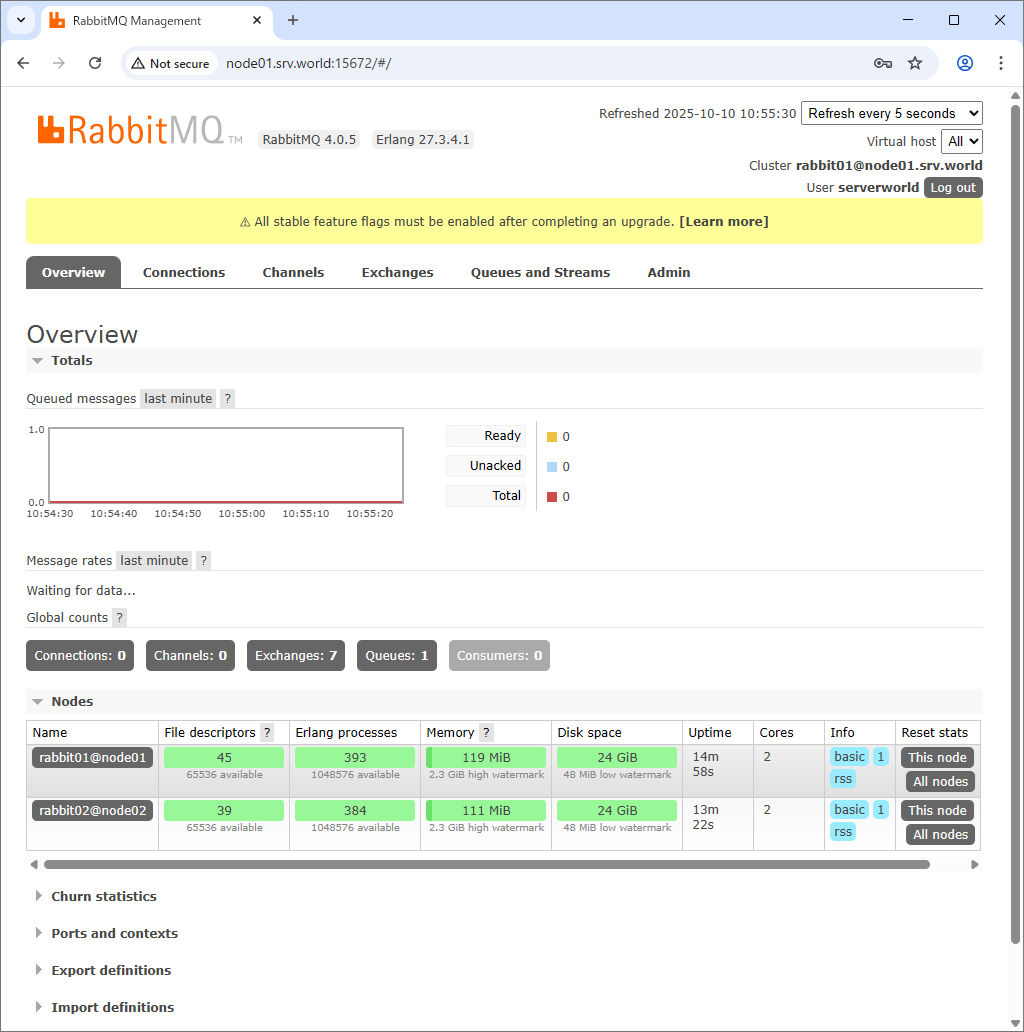Log out of serverworld user
Viewport: 1024px width, 1032px height.
952,188
